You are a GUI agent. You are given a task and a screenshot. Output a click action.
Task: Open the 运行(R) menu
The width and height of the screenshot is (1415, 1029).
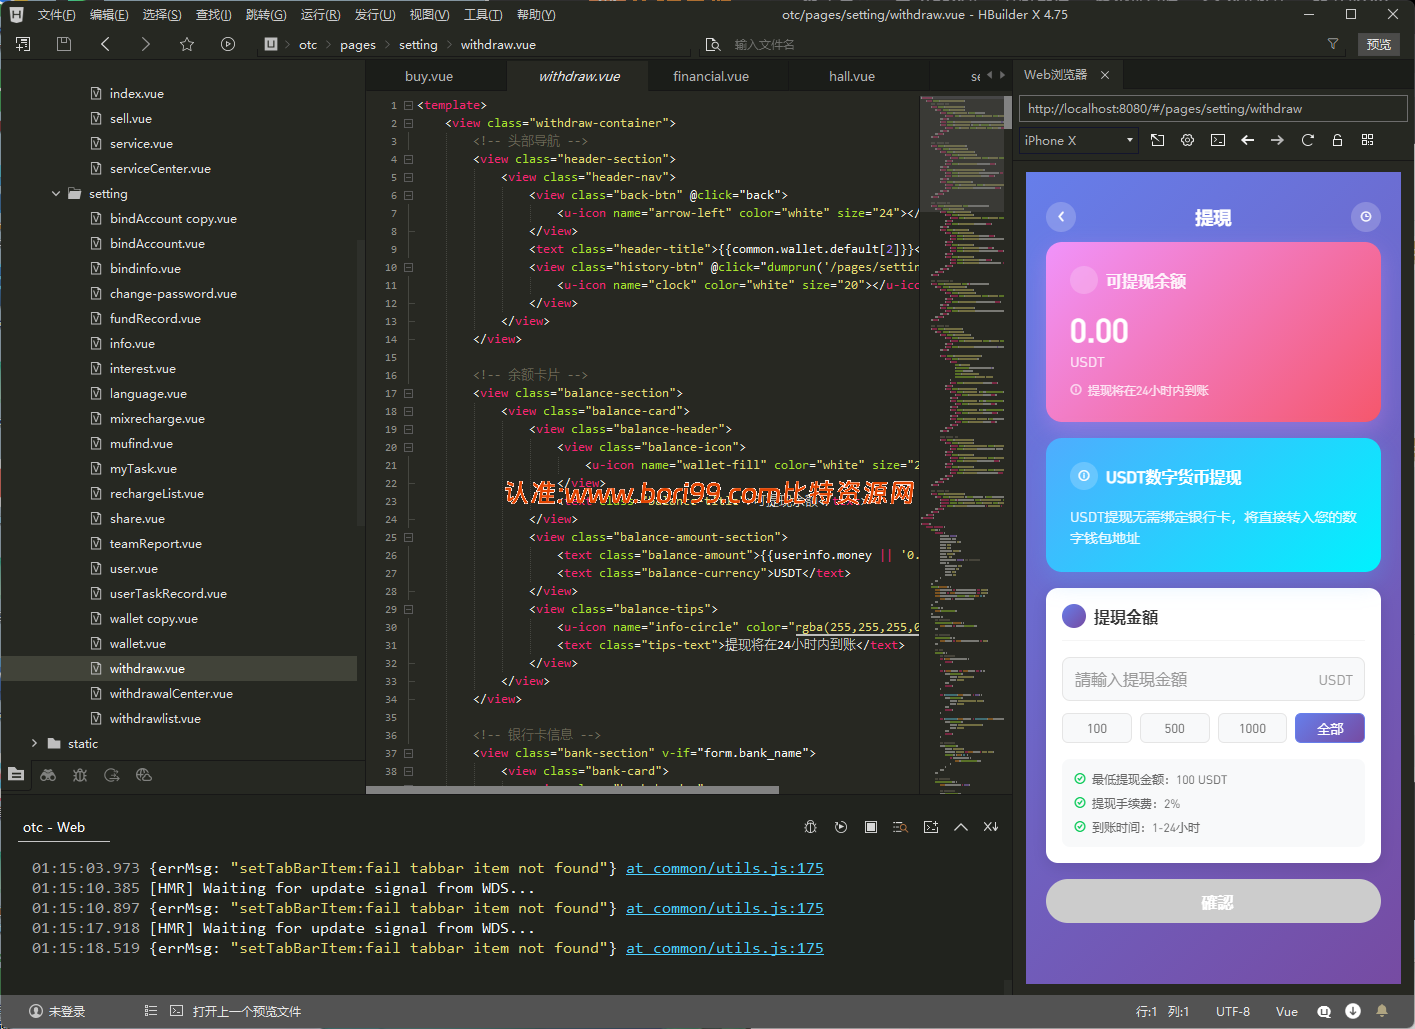(x=320, y=15)
